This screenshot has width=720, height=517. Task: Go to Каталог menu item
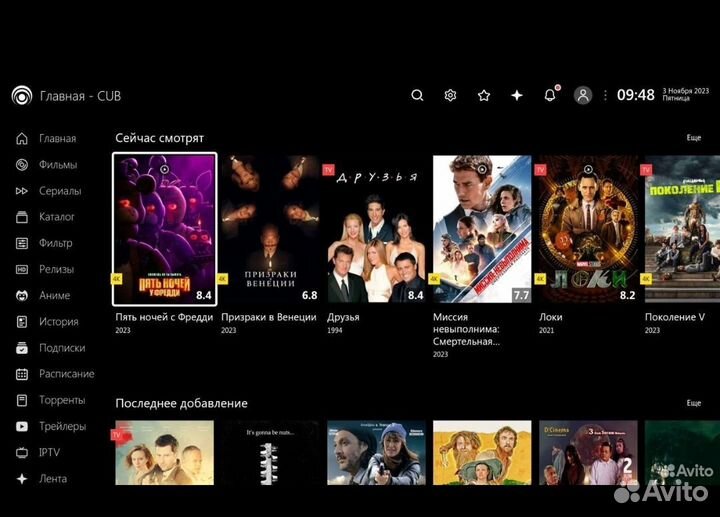(x=57, y=217)
